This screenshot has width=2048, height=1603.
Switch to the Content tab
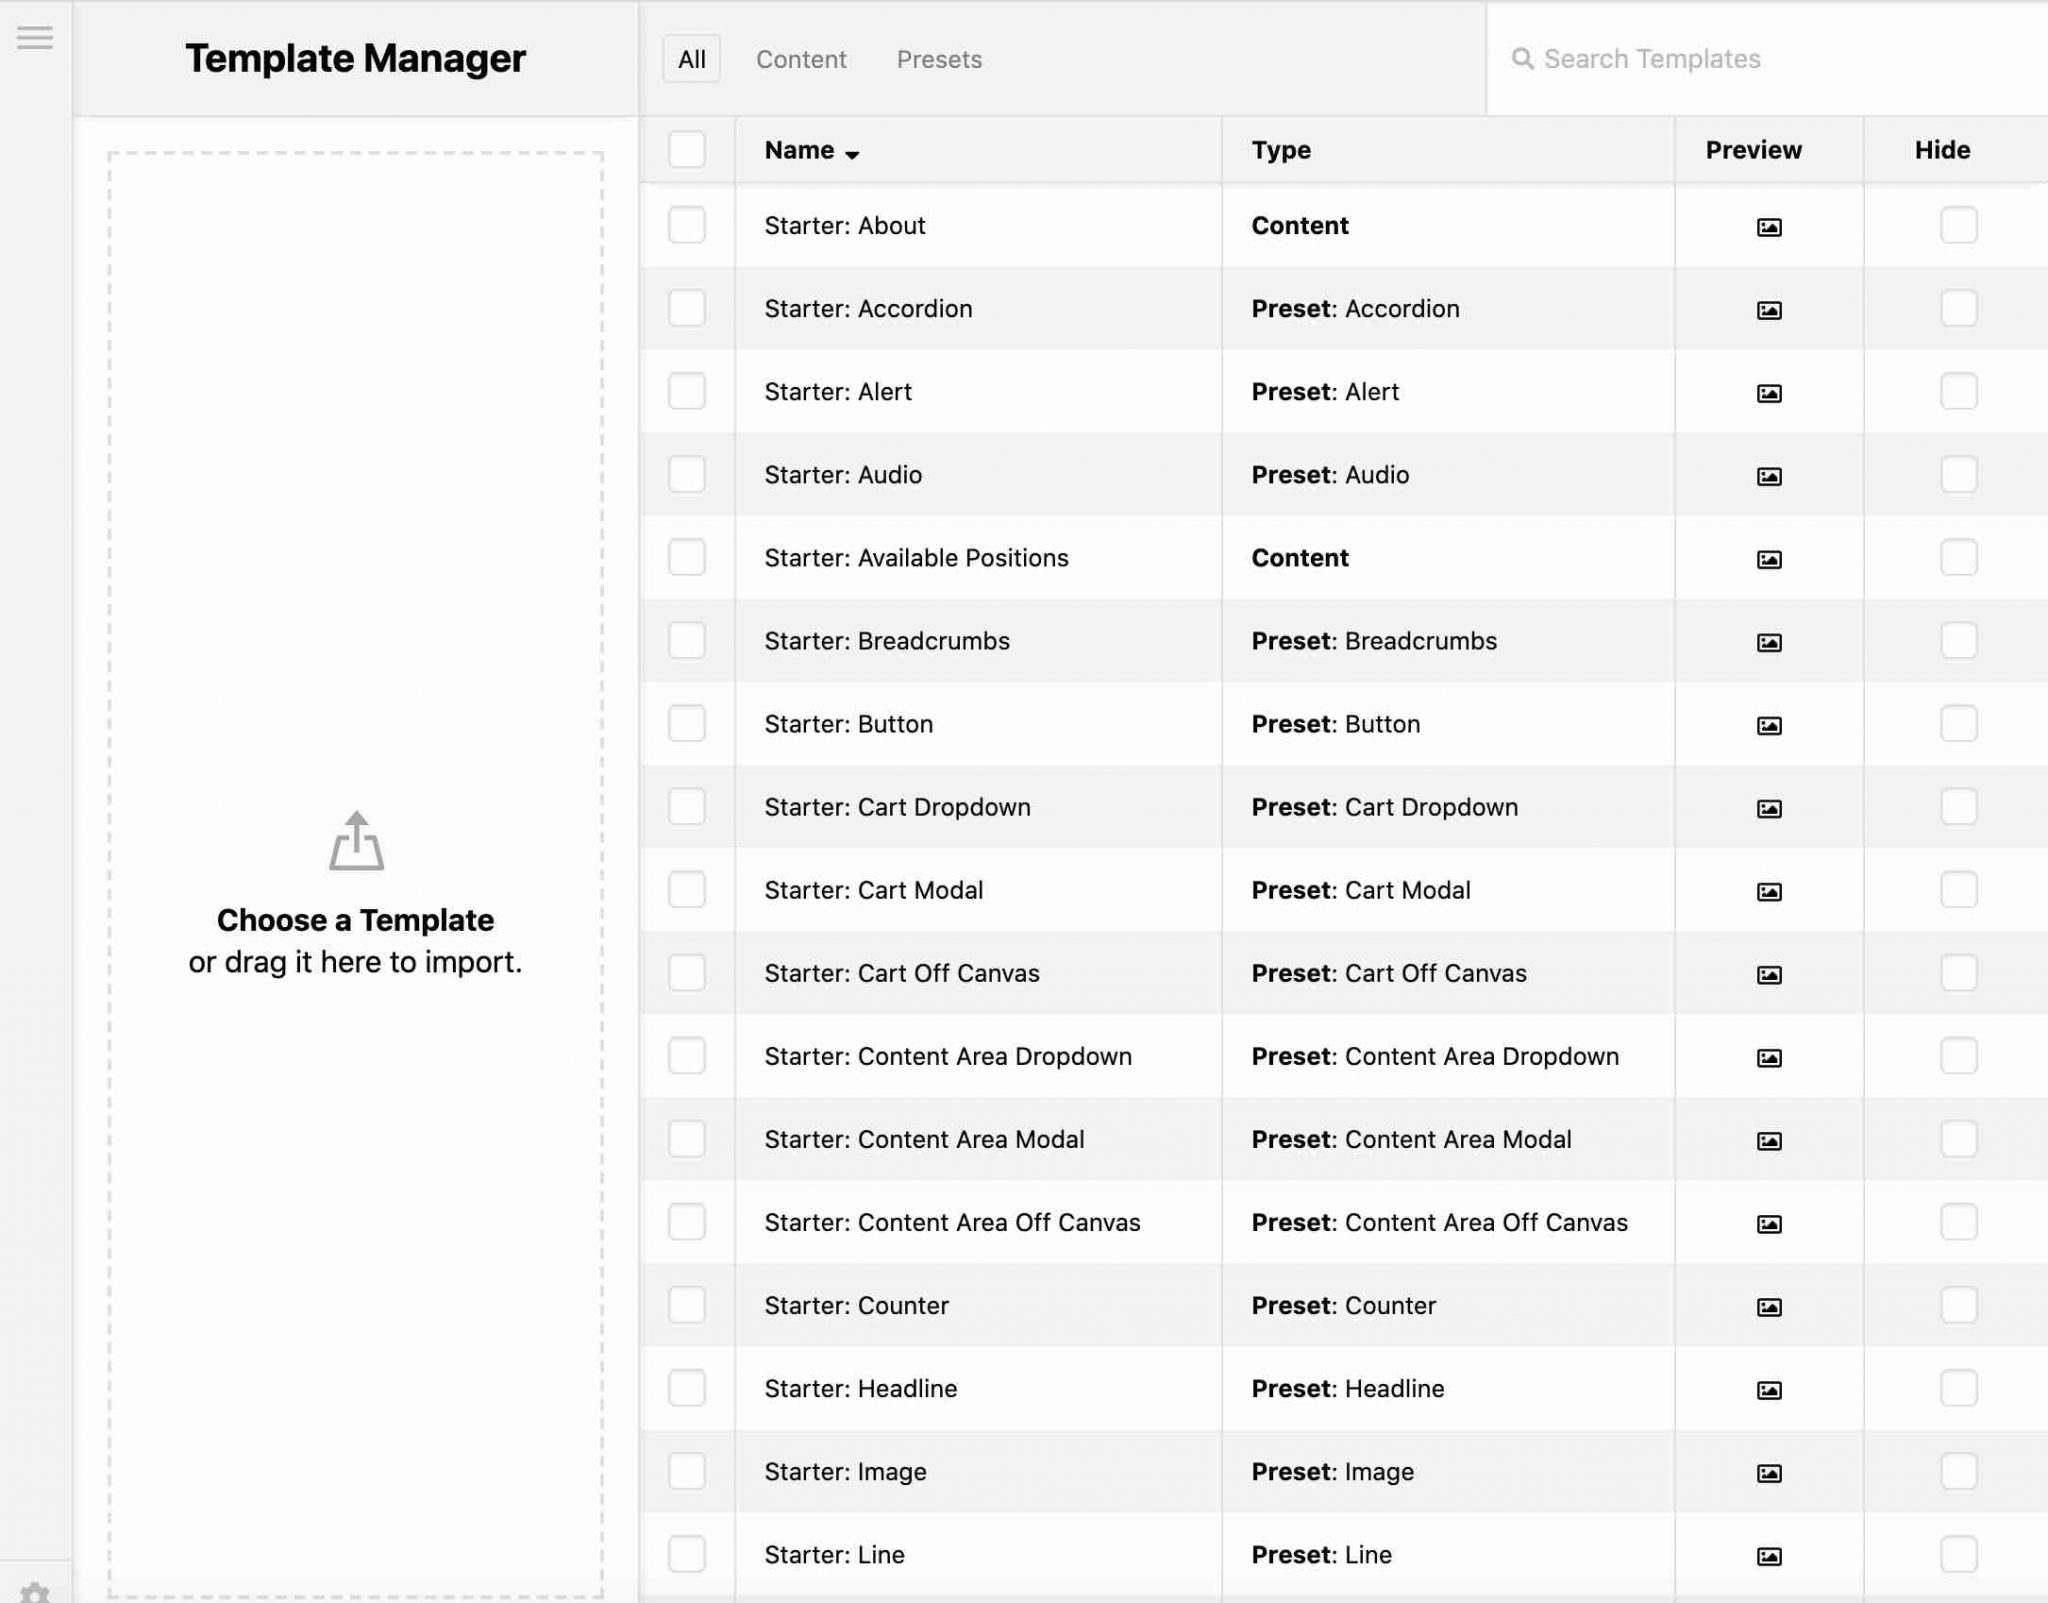[x=800, y=59]
